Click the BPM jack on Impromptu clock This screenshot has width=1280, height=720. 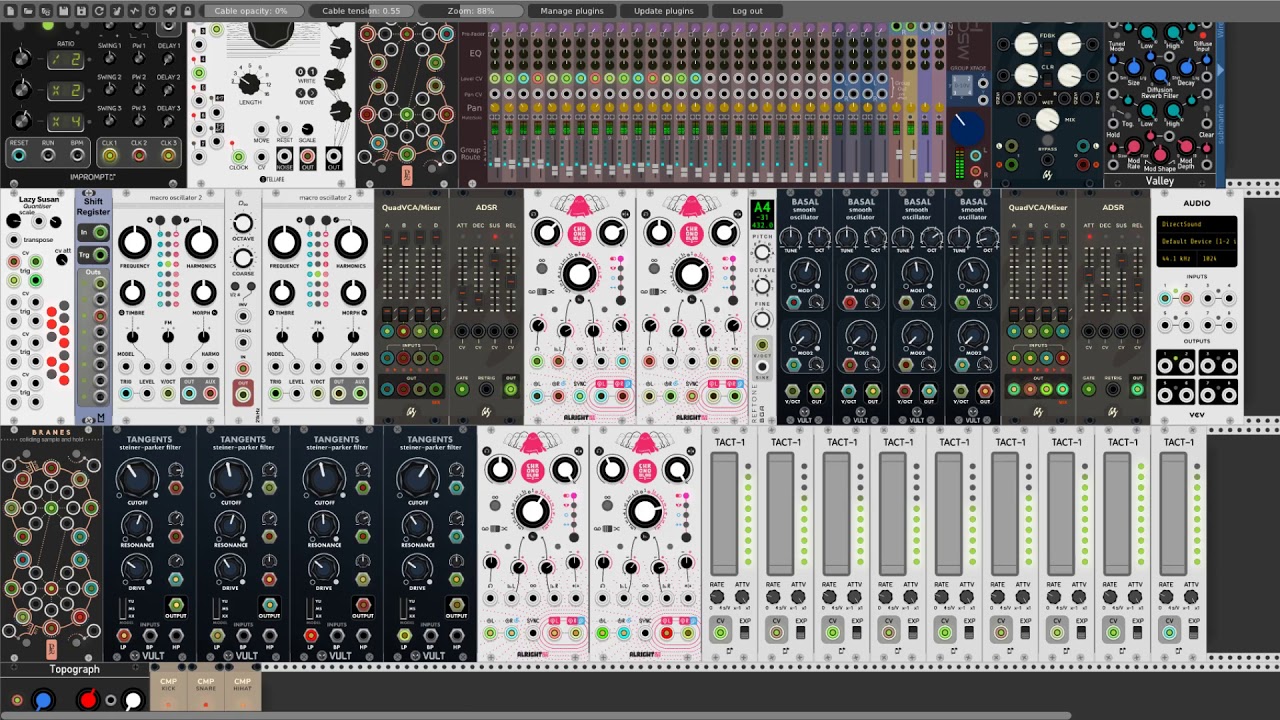(x=76, y=155)
